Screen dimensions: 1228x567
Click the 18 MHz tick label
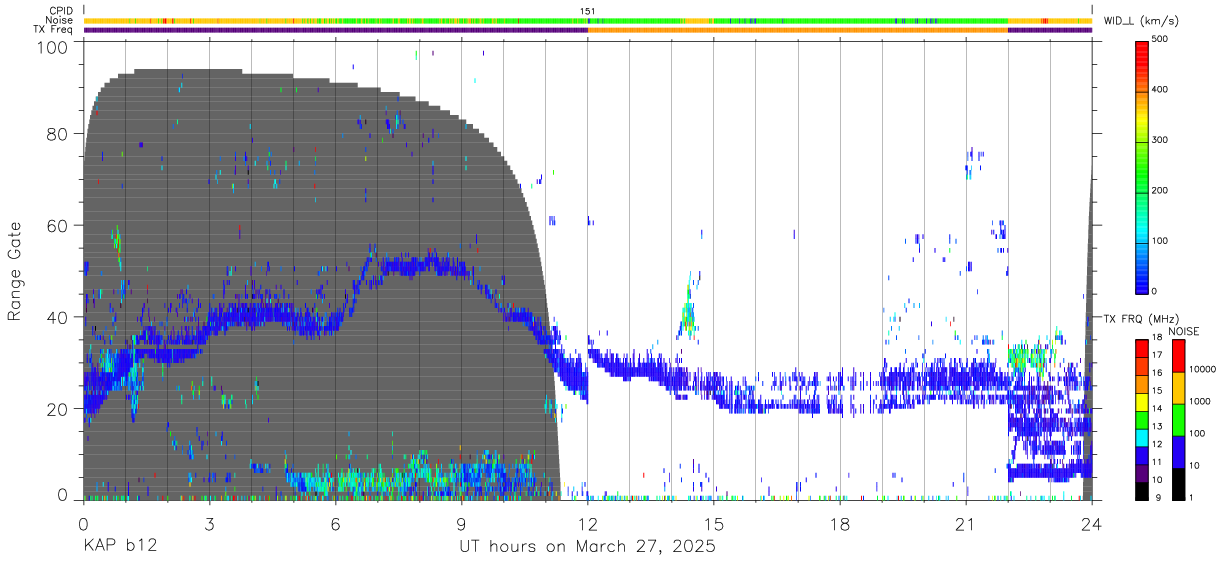[1159, 338]
